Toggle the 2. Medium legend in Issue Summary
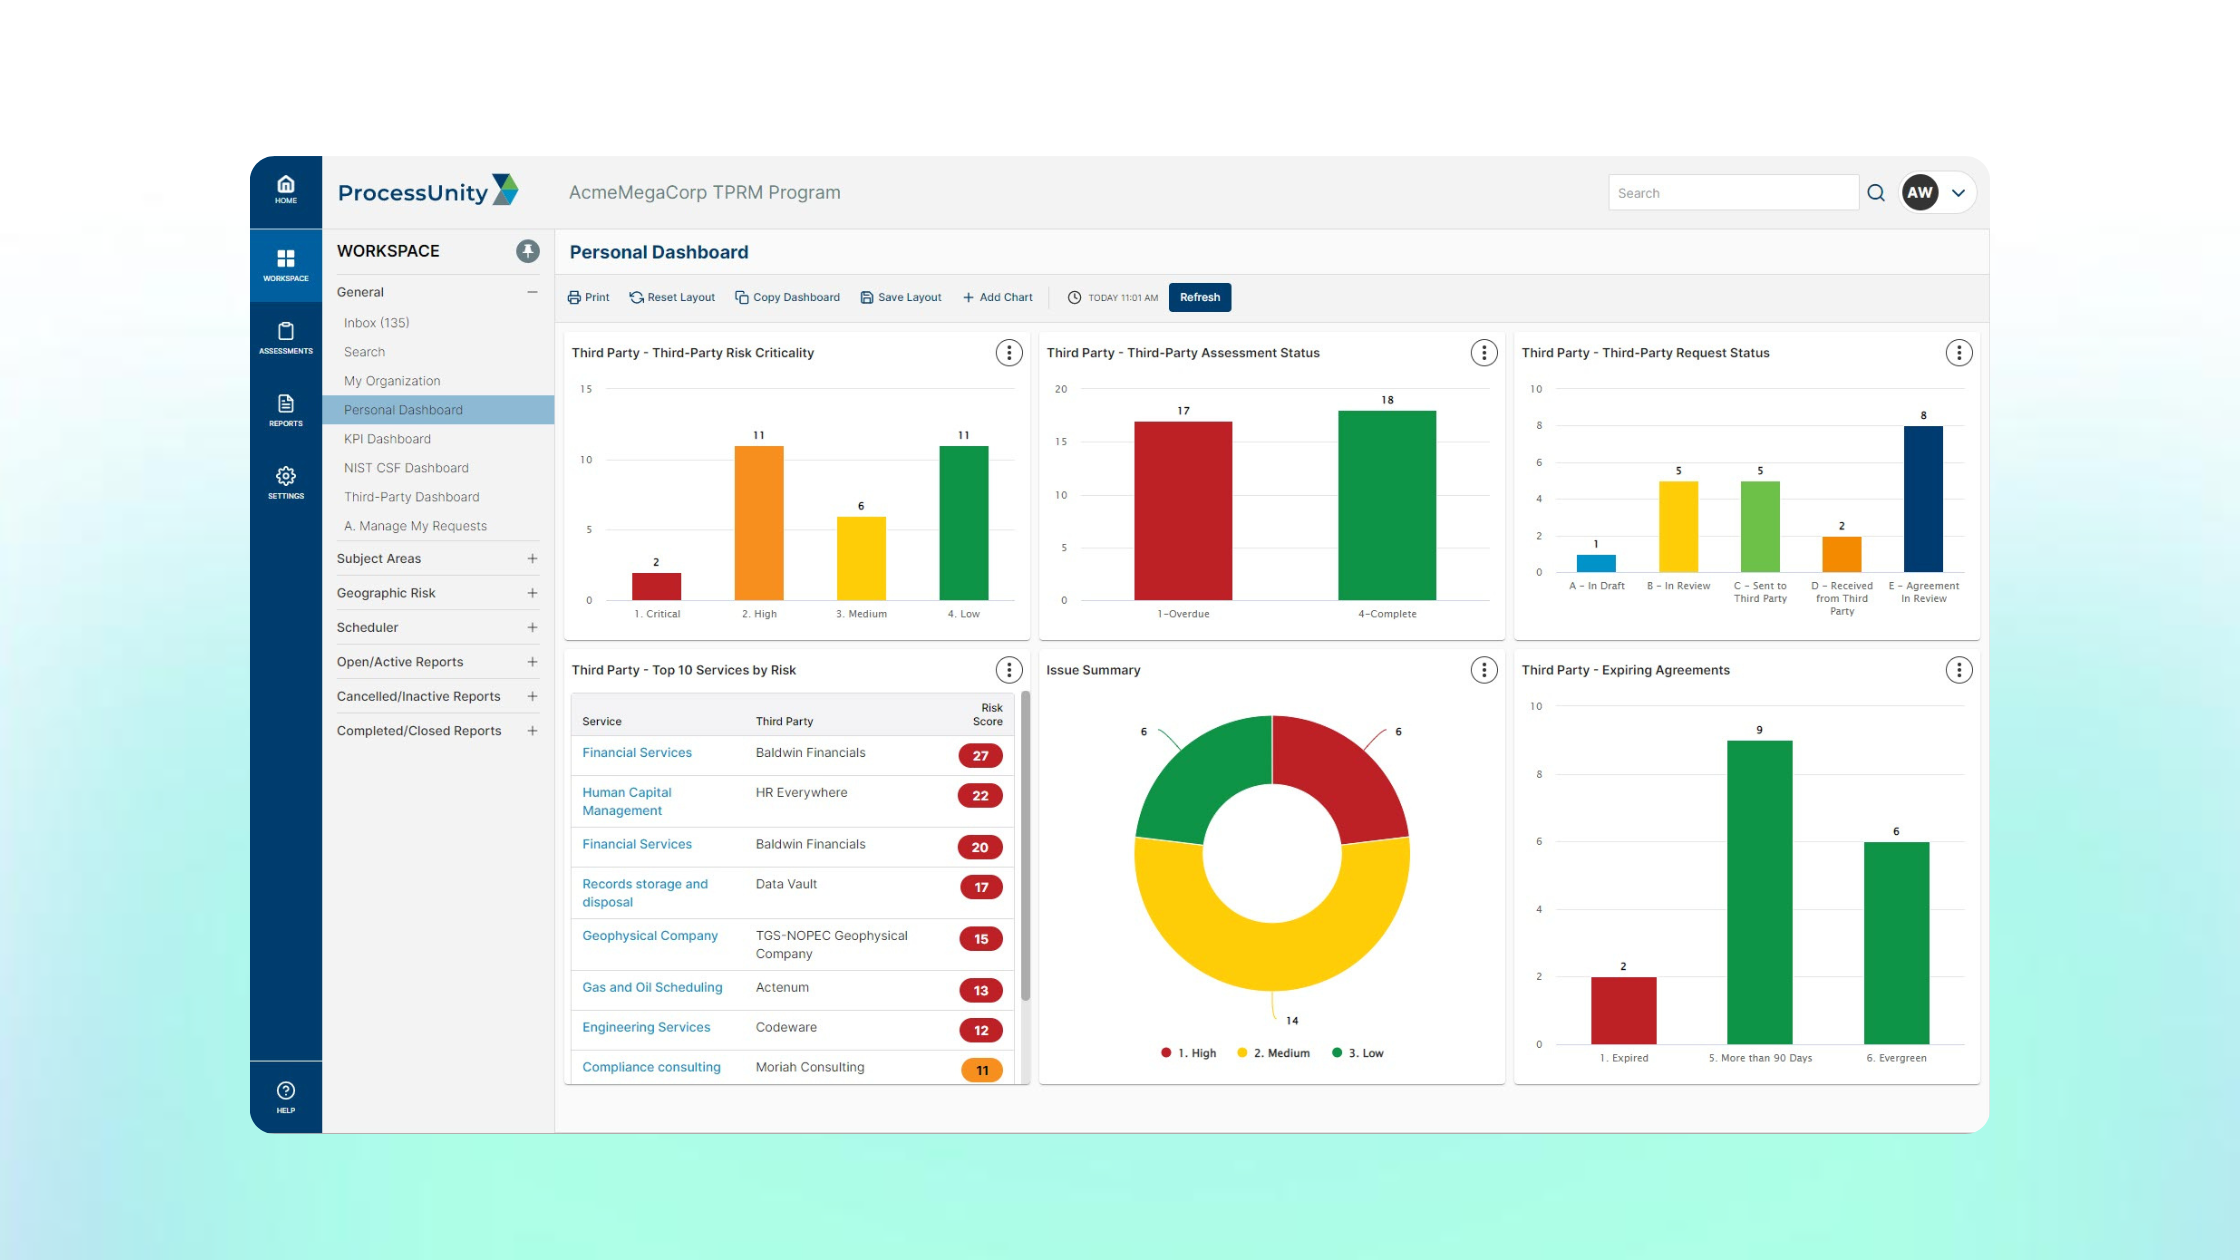Screen dimensions: 2240x1260 pyautogui.click(x=1273, y=1053)
